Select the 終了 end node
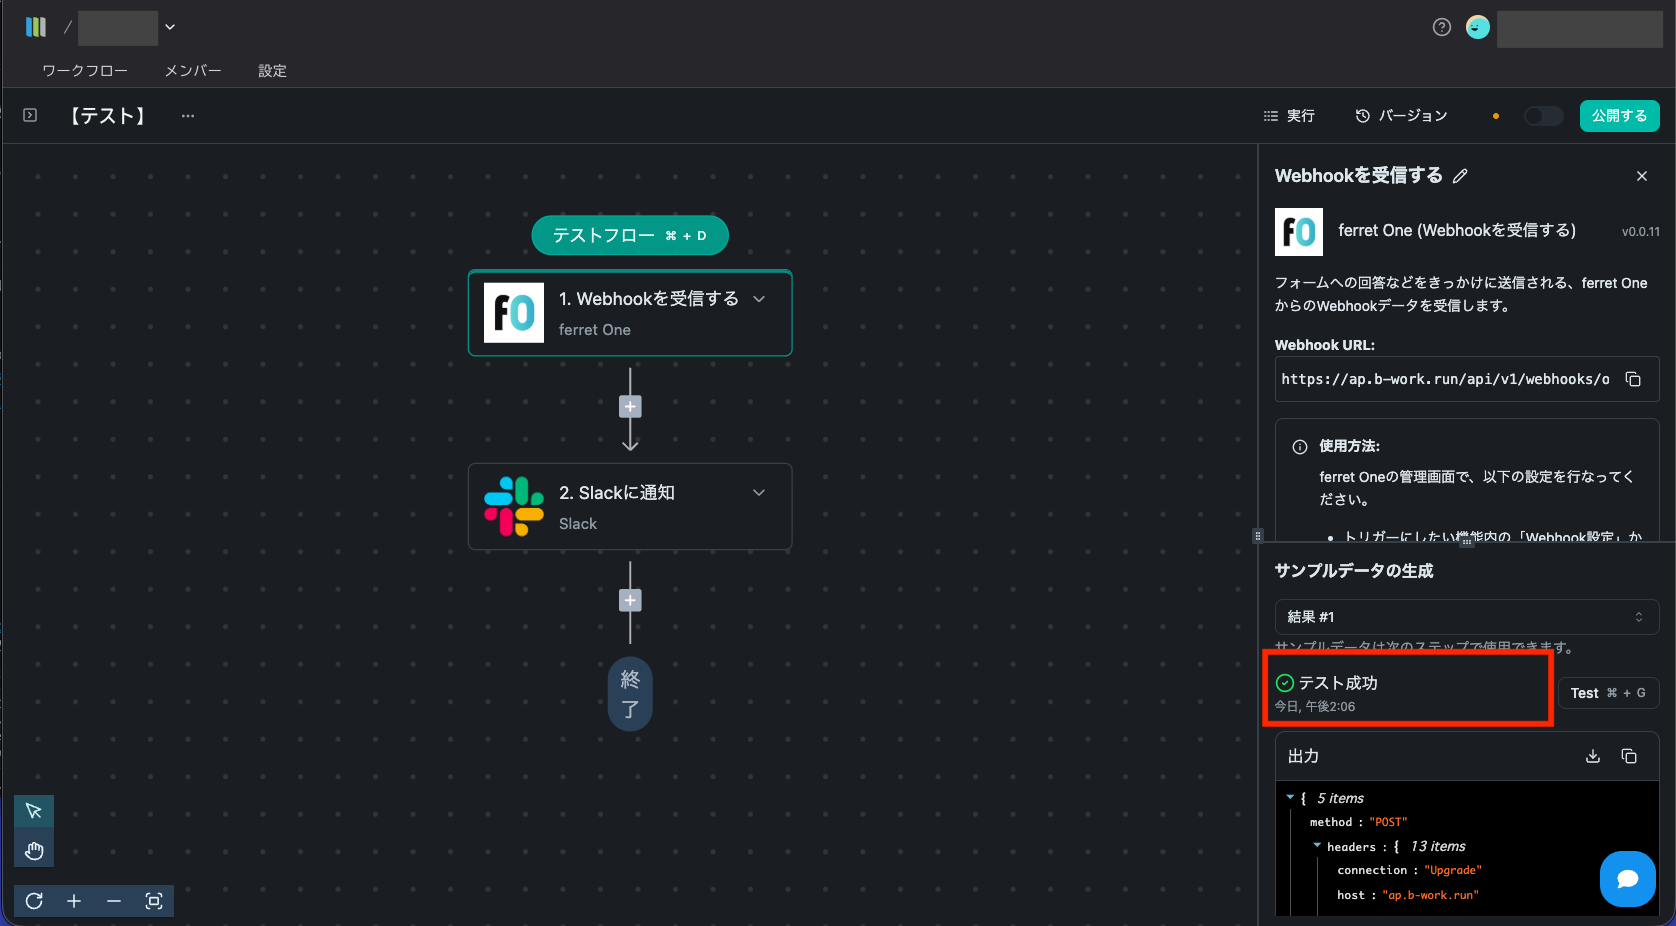1676x926 pixels. [x=630, y=694]
